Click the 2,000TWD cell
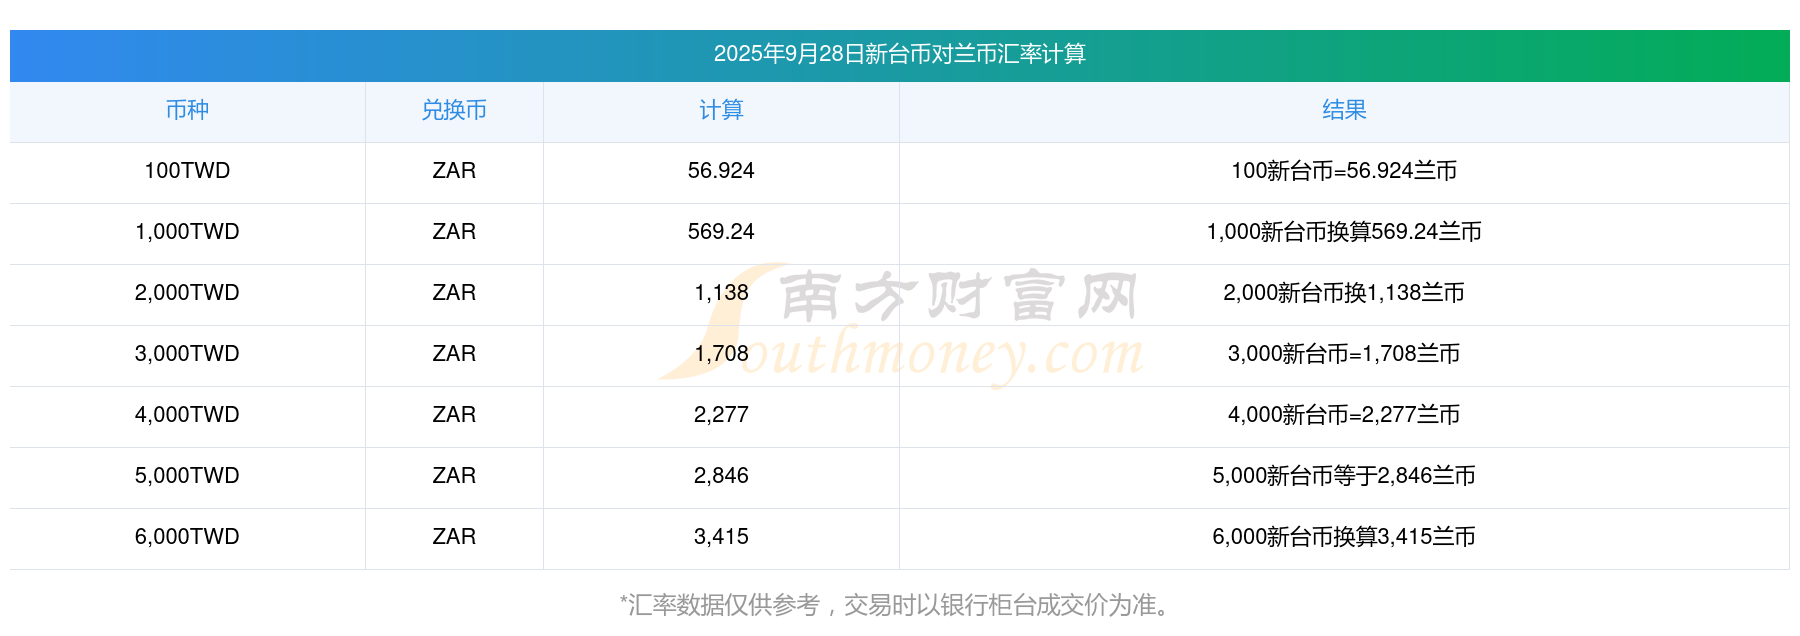The width and height of the screenshot is (1800, 636). coord(187,293)
